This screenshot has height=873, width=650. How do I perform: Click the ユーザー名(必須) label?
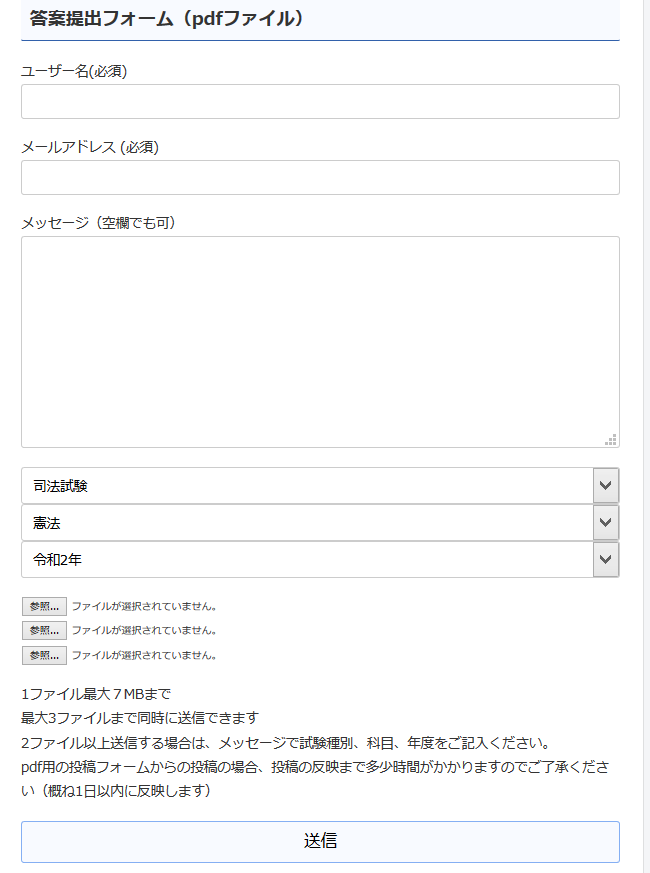pos(74,71)
